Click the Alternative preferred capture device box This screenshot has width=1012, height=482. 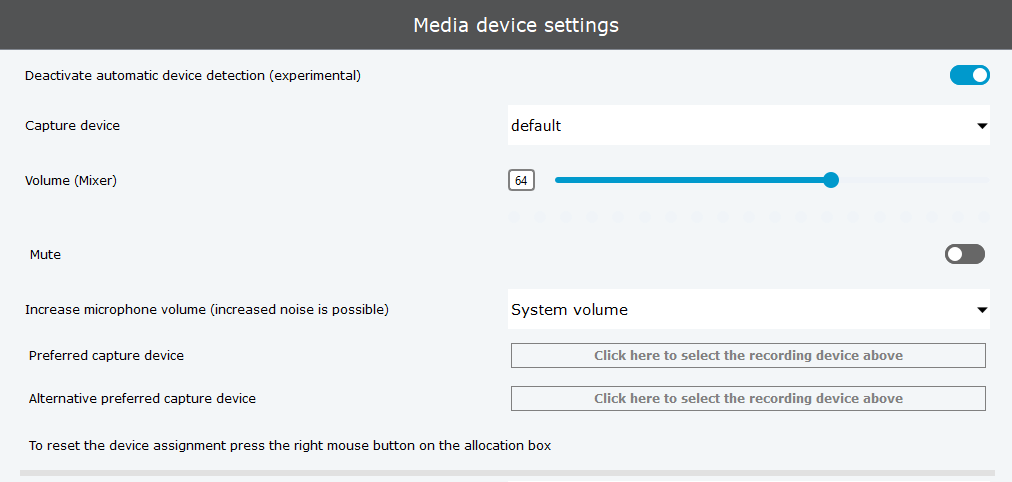click(x=748, y=398)
